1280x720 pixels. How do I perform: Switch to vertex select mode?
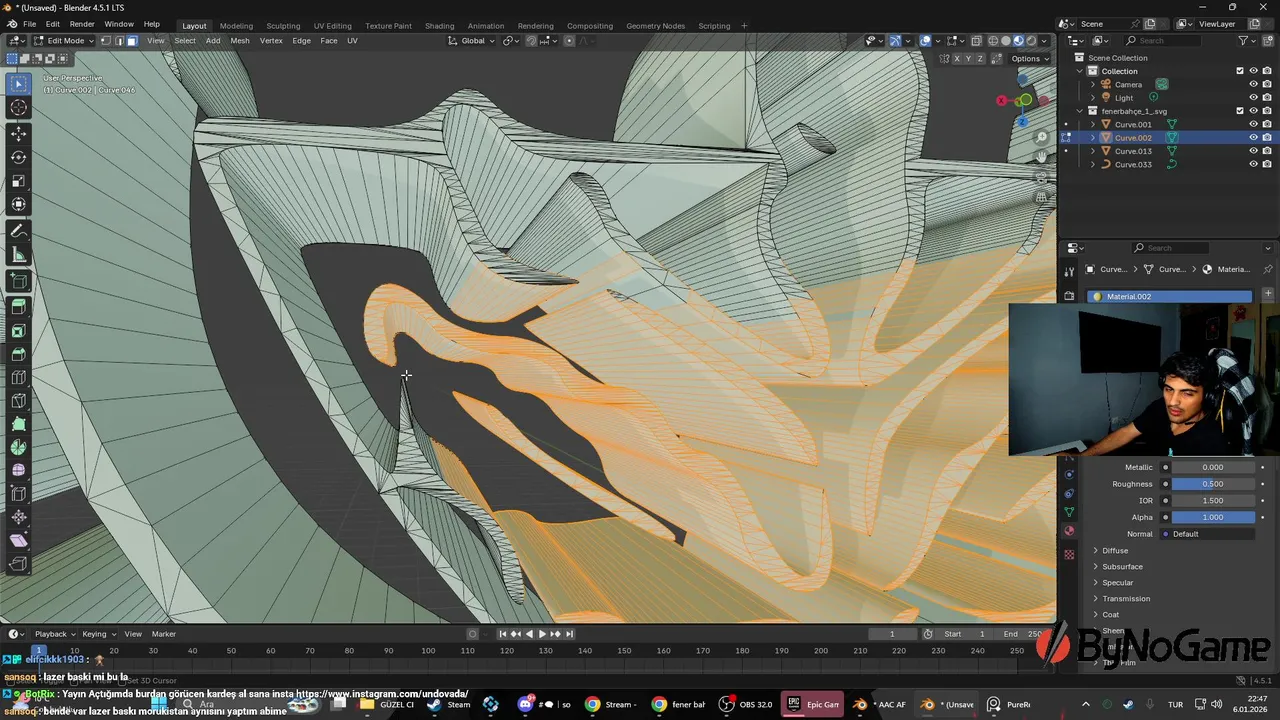click(106, 41)
